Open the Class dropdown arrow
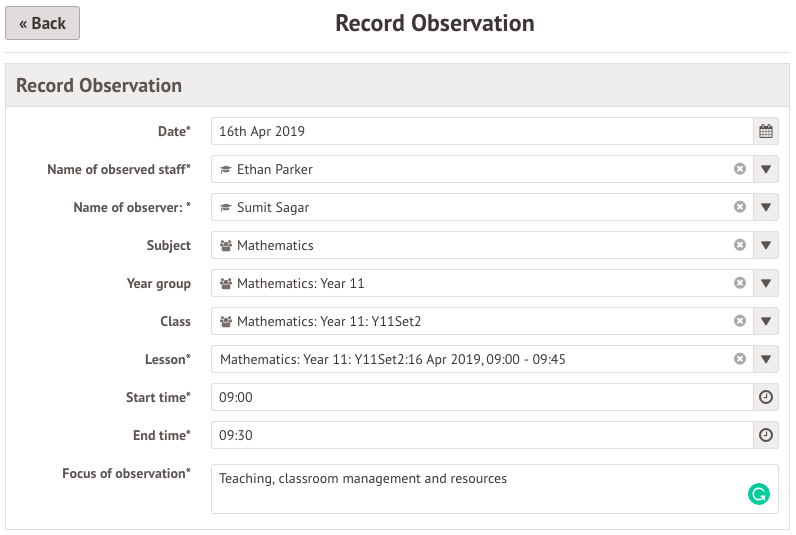Viewport: 796px width, 535px height. [x=765, y=321]
